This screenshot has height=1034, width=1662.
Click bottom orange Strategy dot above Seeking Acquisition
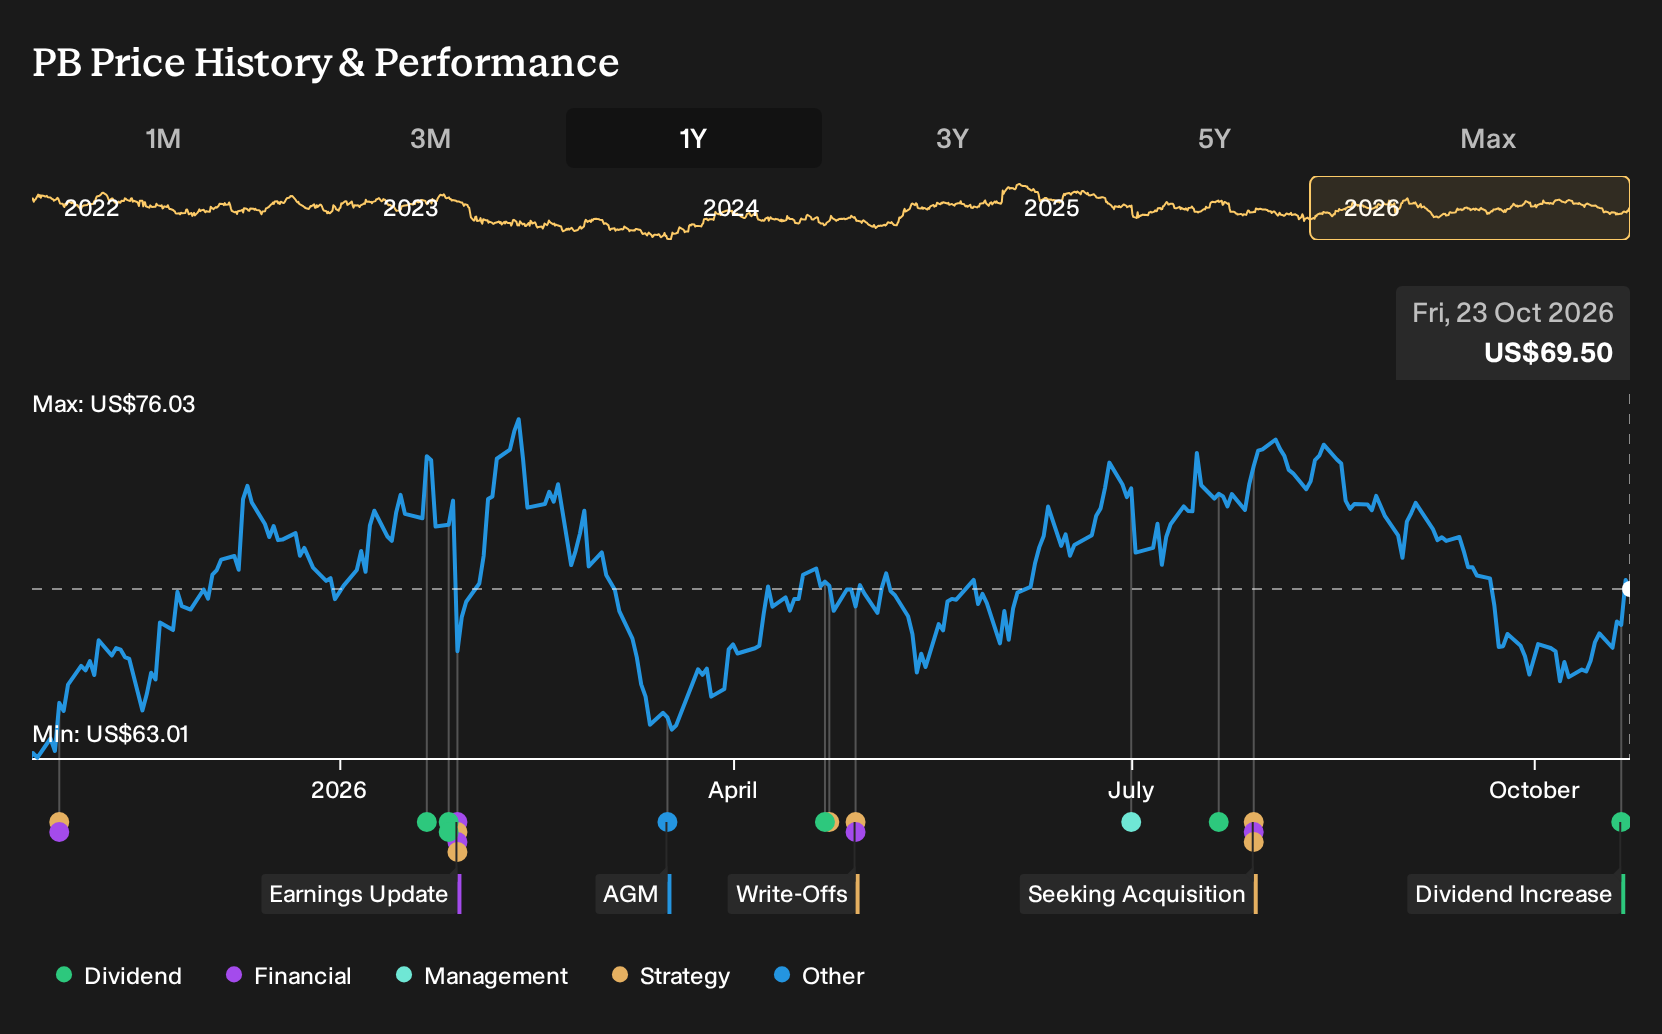tap(1253, 842)
